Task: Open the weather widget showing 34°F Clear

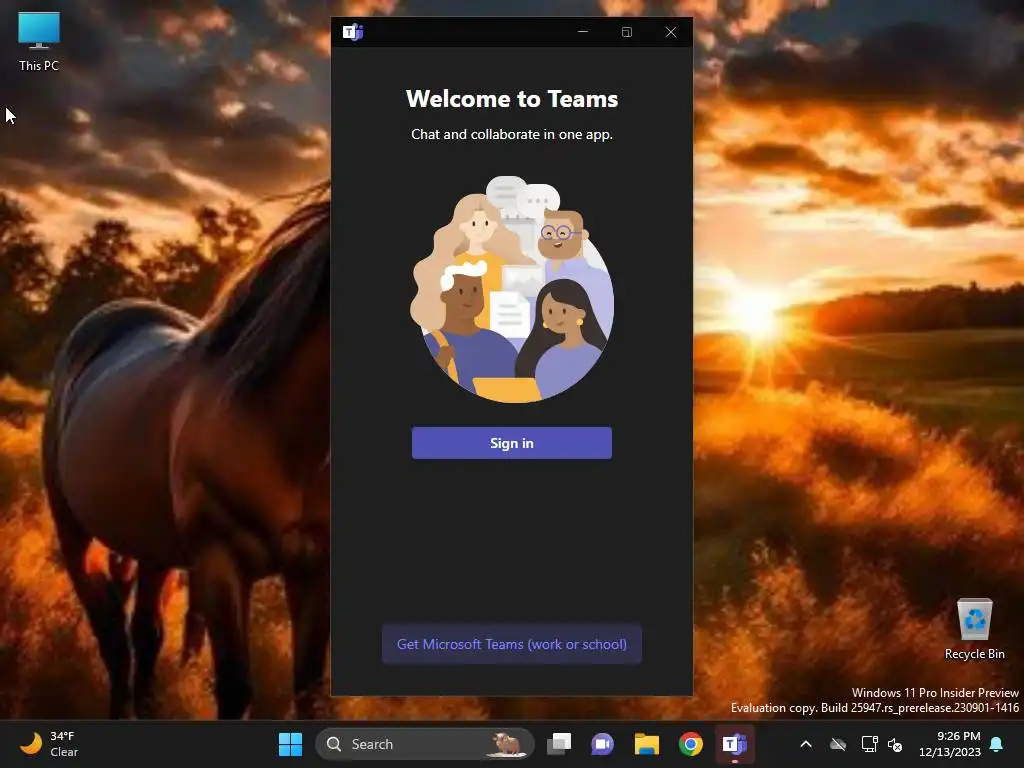Action: pyautogui.click(x=49, y=744)
